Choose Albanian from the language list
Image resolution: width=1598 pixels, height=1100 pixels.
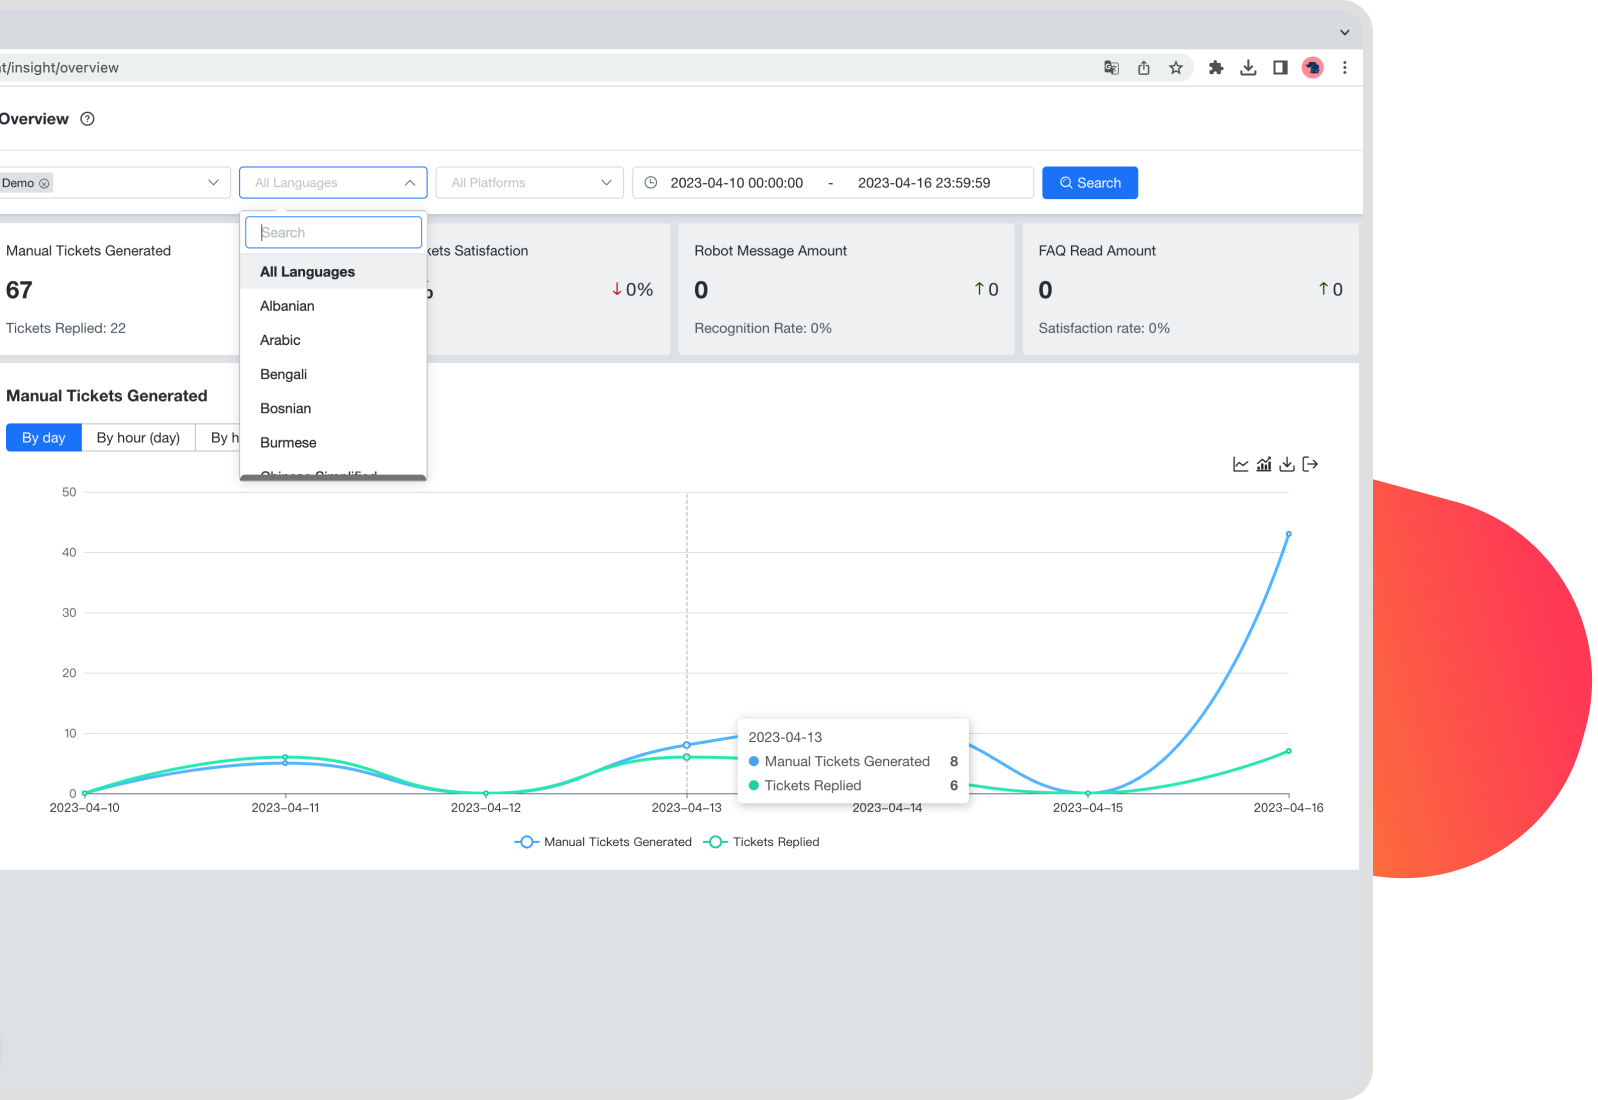click(x=287, y=306)
